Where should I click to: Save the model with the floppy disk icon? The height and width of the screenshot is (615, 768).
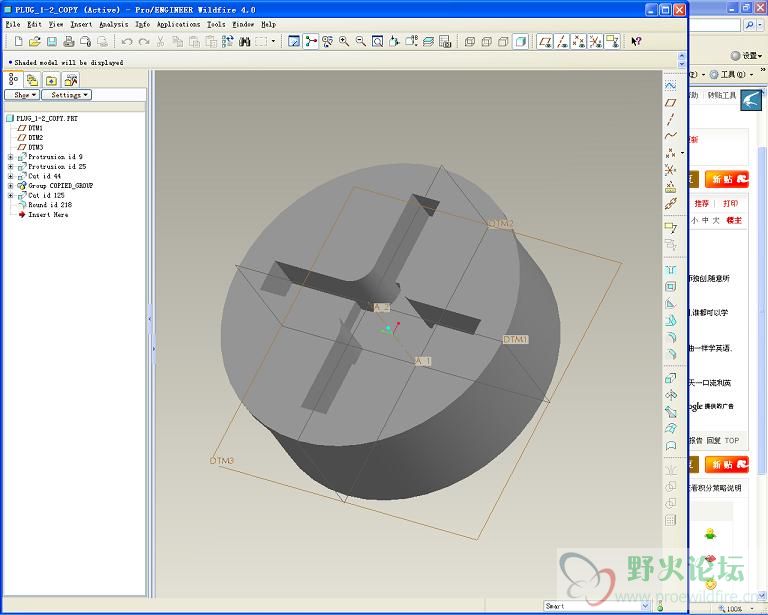coord(51,42)
